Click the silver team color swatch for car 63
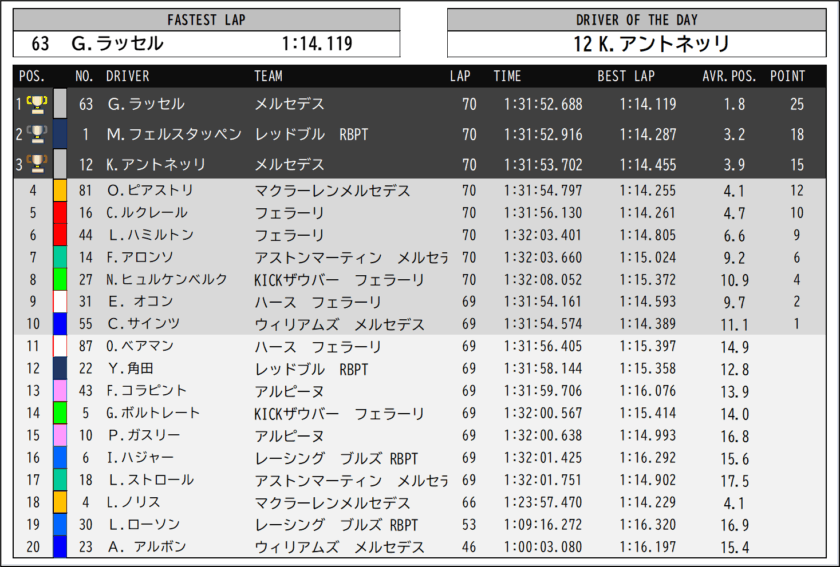The image size is (840, 567). pyautogui.click(x=60, y=104)
